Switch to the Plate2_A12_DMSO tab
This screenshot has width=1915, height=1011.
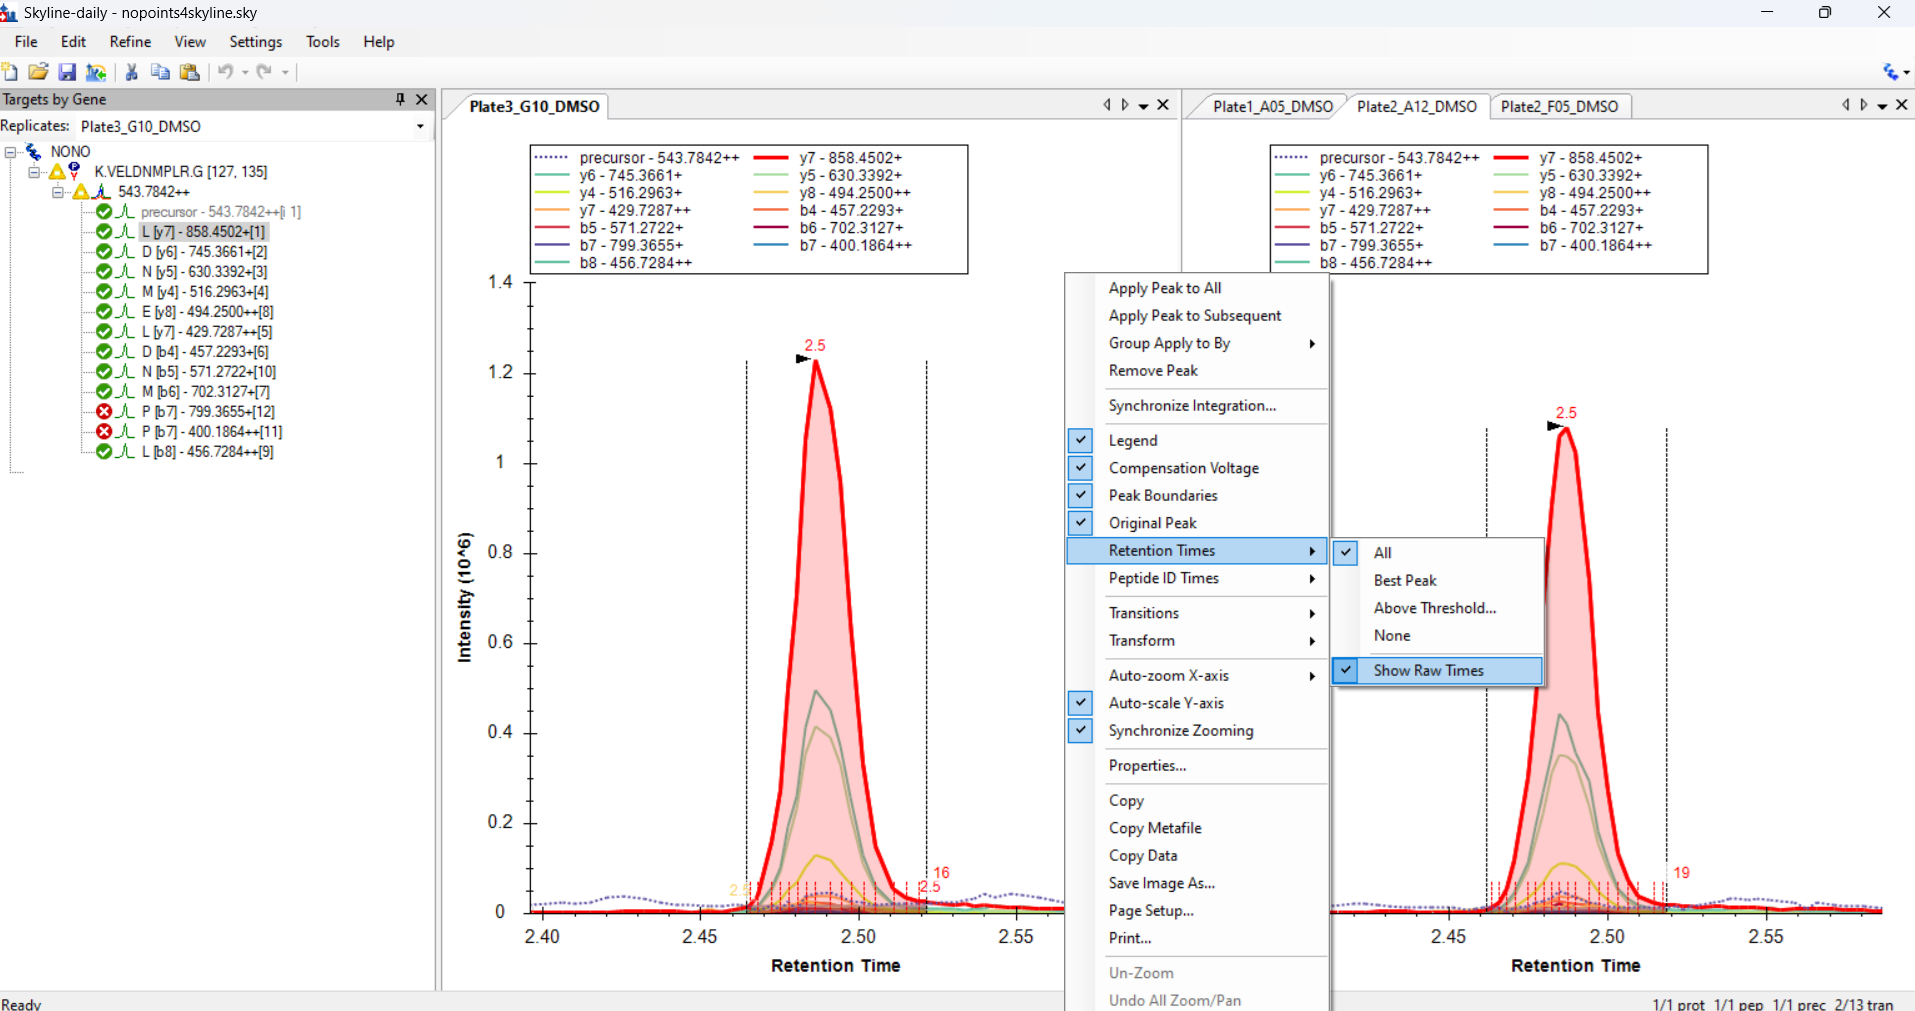1416,107
